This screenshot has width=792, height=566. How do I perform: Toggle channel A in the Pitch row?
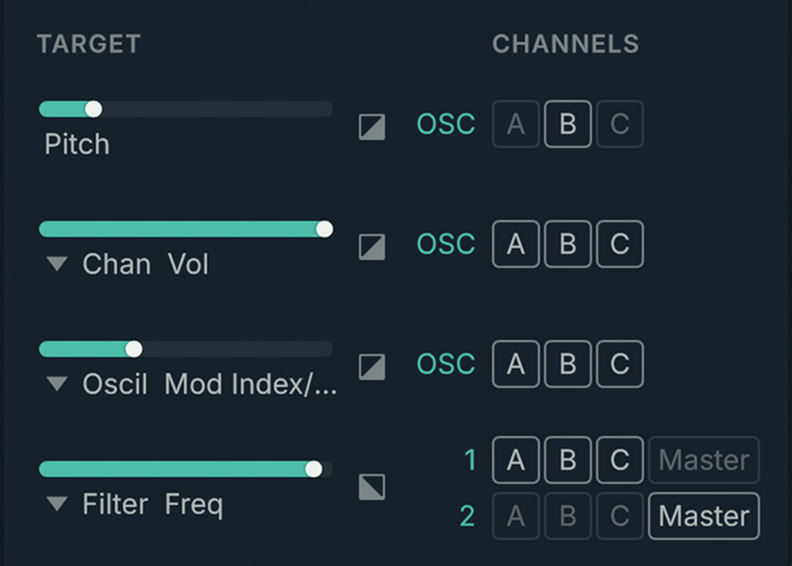pos(516,125)
